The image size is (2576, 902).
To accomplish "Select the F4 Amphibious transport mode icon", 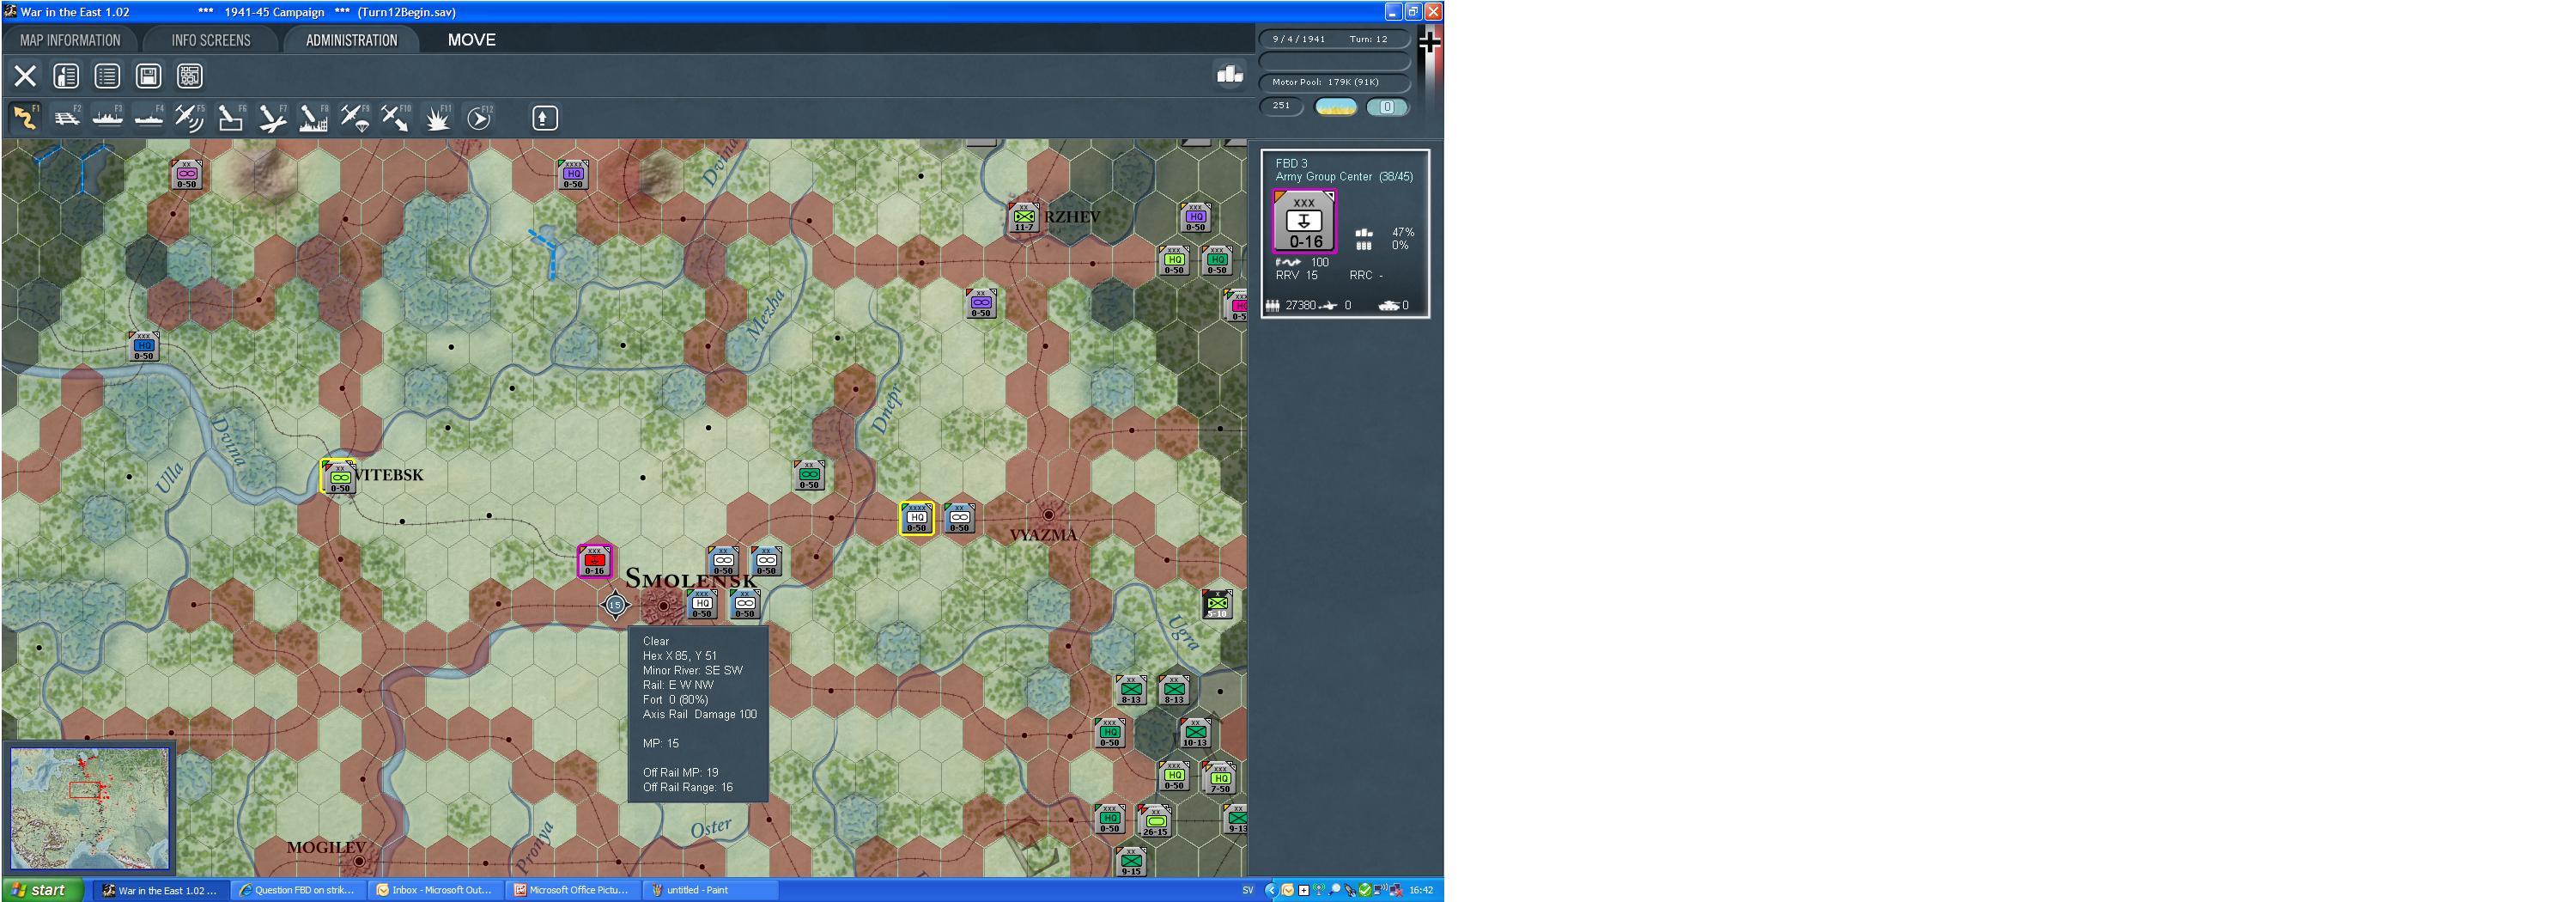I will tap(148, 118).
